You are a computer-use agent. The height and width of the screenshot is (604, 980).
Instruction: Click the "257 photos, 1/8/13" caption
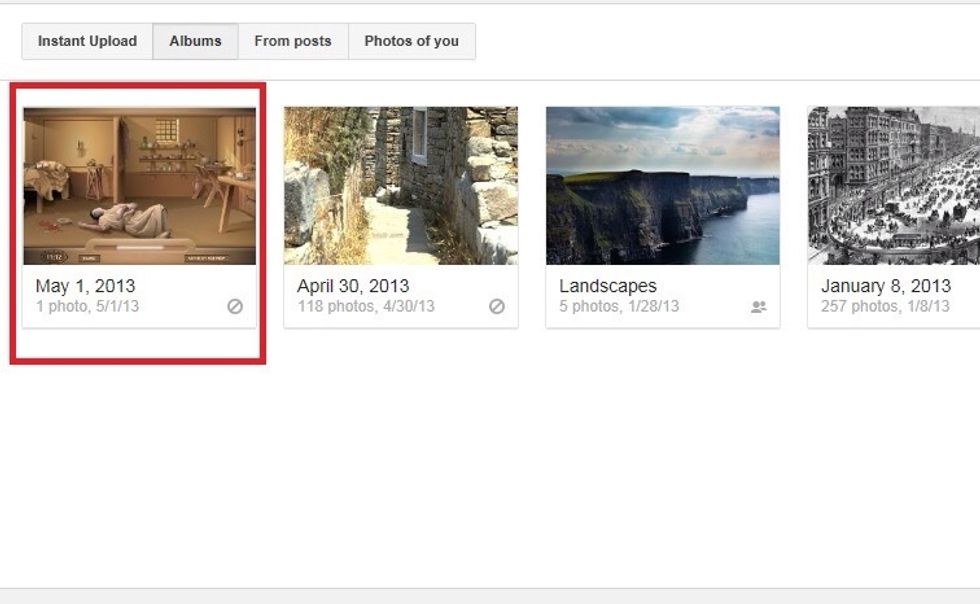(x=885, y=306)
